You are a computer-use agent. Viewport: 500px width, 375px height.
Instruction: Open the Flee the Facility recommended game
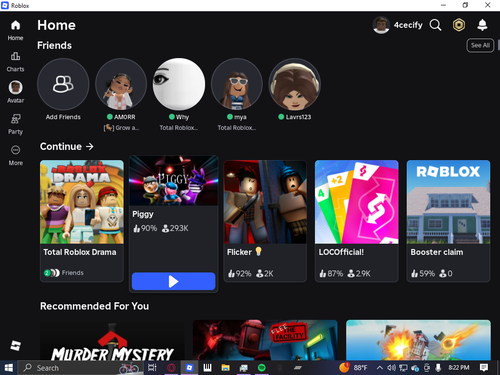[265, 340]
